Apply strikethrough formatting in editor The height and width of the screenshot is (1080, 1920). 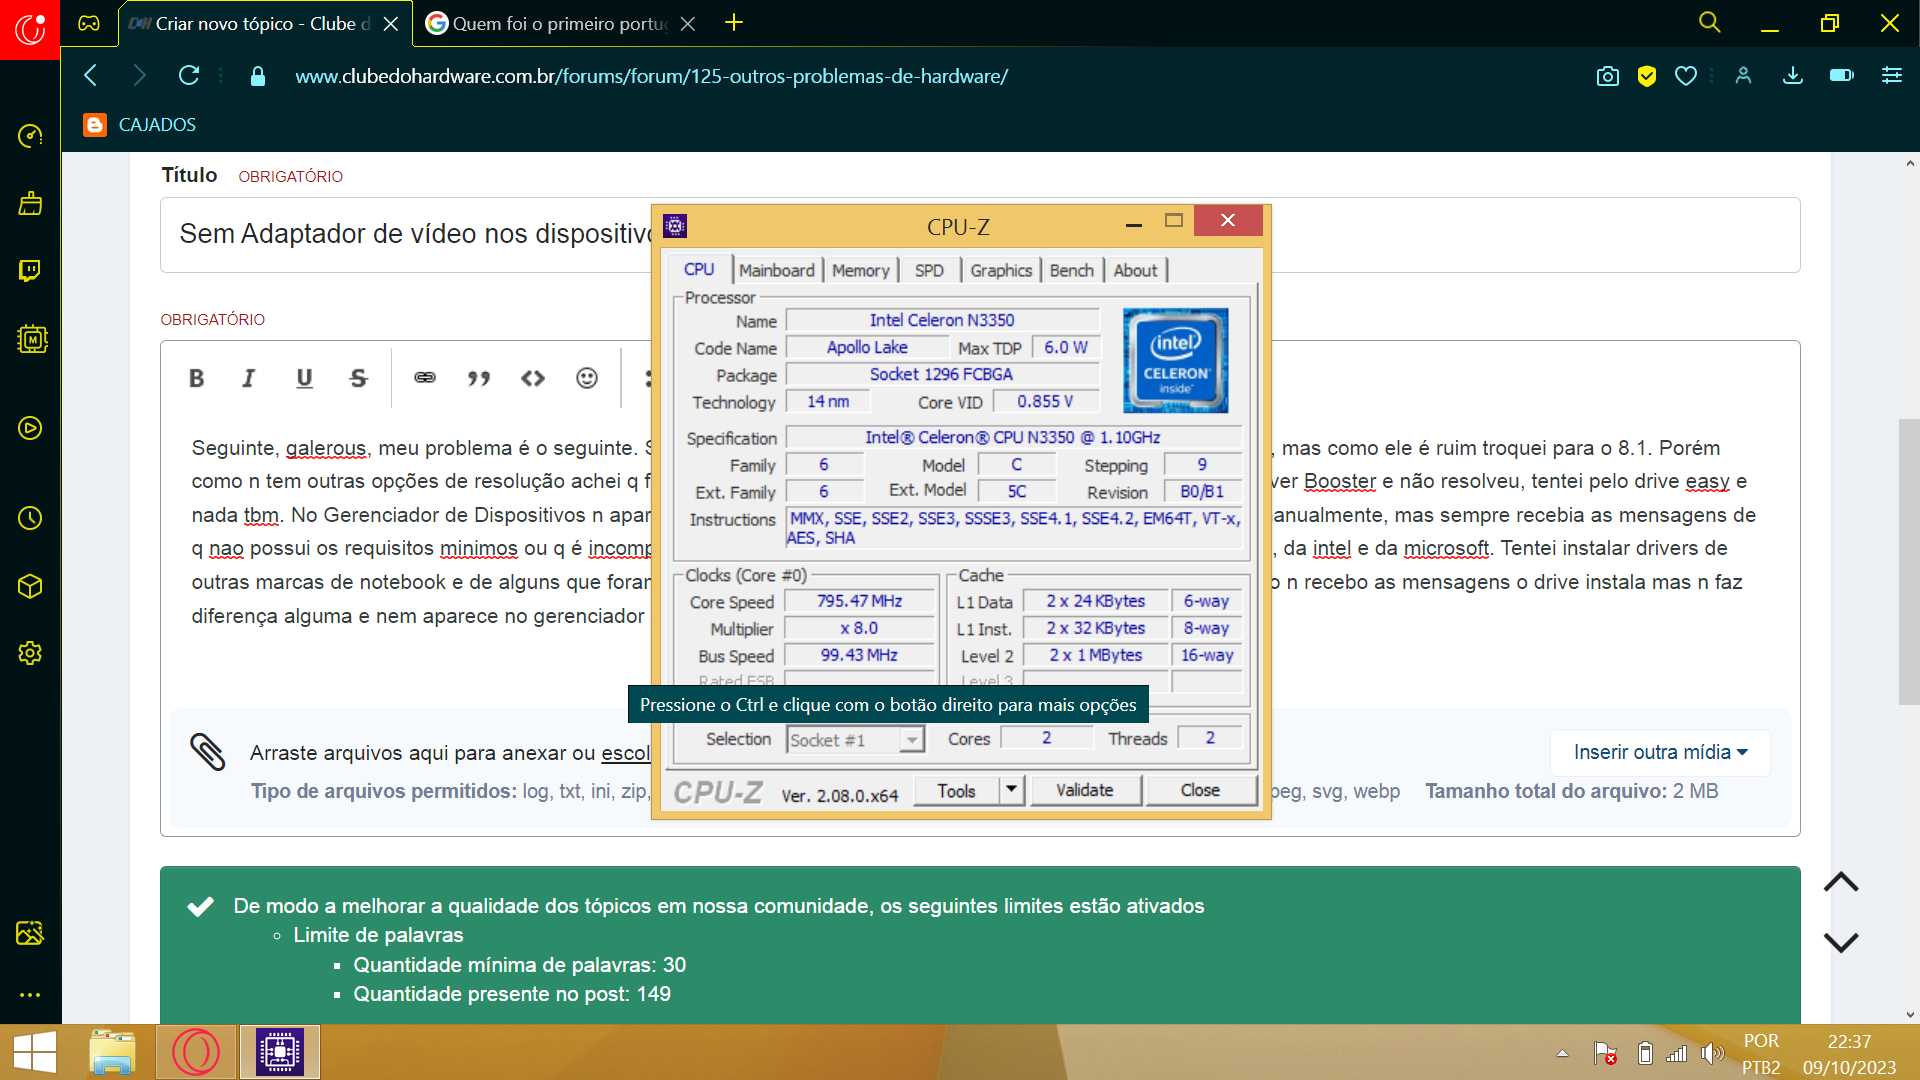(359, 378)
